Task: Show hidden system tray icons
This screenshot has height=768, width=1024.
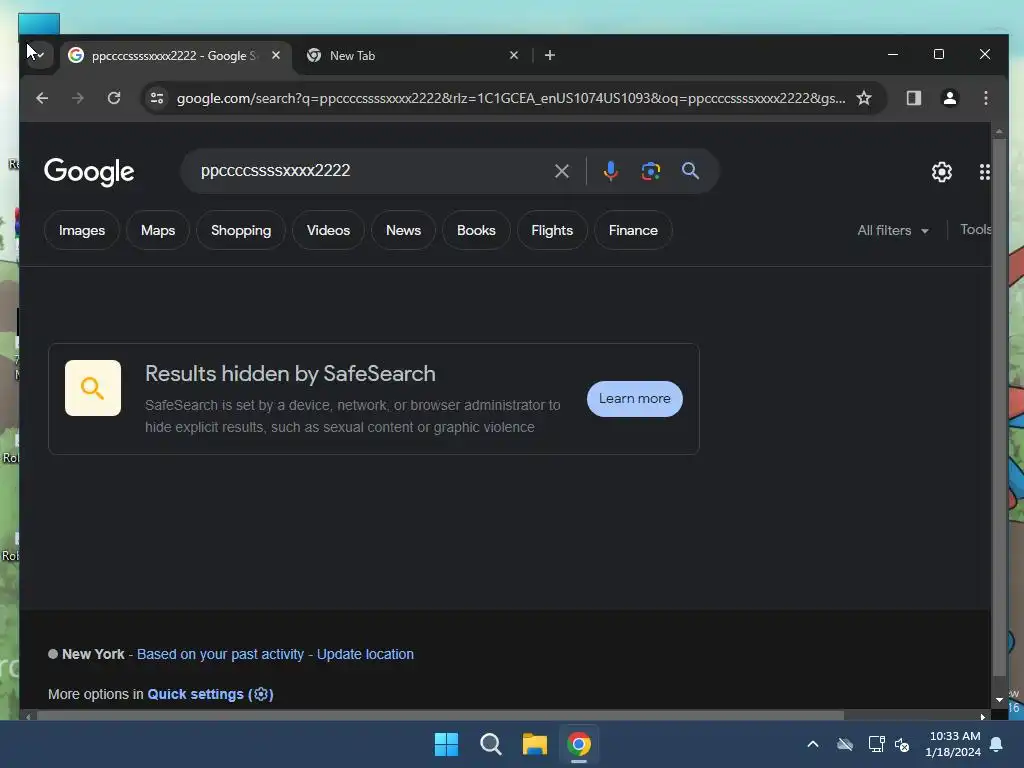Action: [812, 744]
